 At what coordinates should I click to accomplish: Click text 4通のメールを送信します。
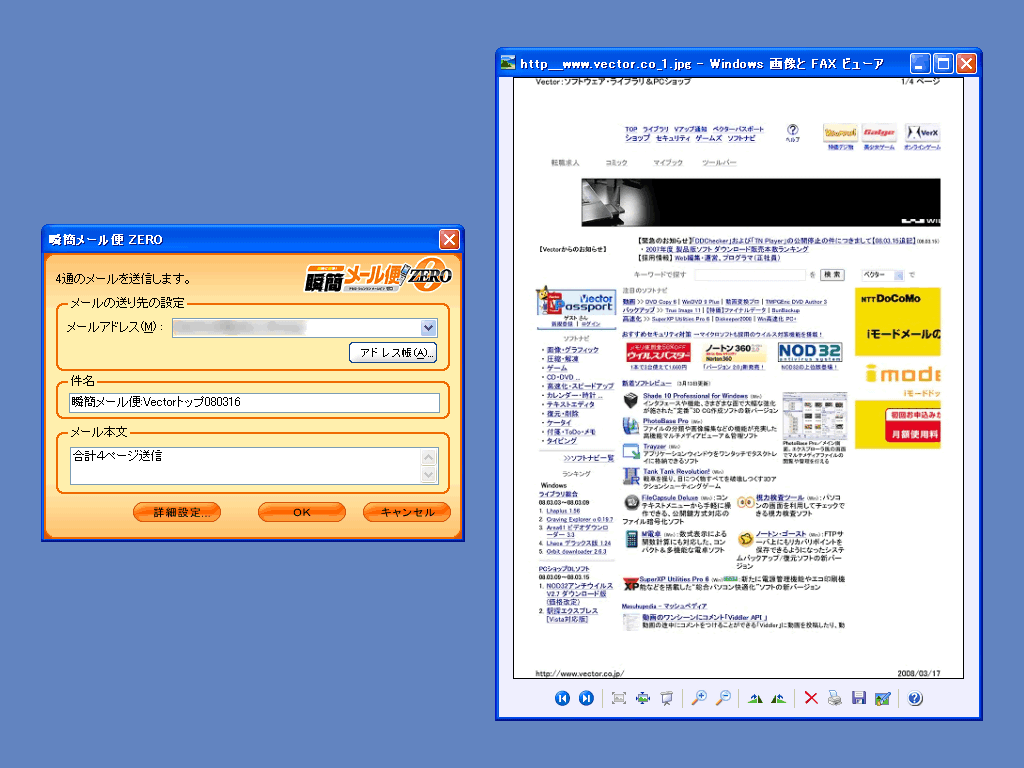click(x=124, y=279)
